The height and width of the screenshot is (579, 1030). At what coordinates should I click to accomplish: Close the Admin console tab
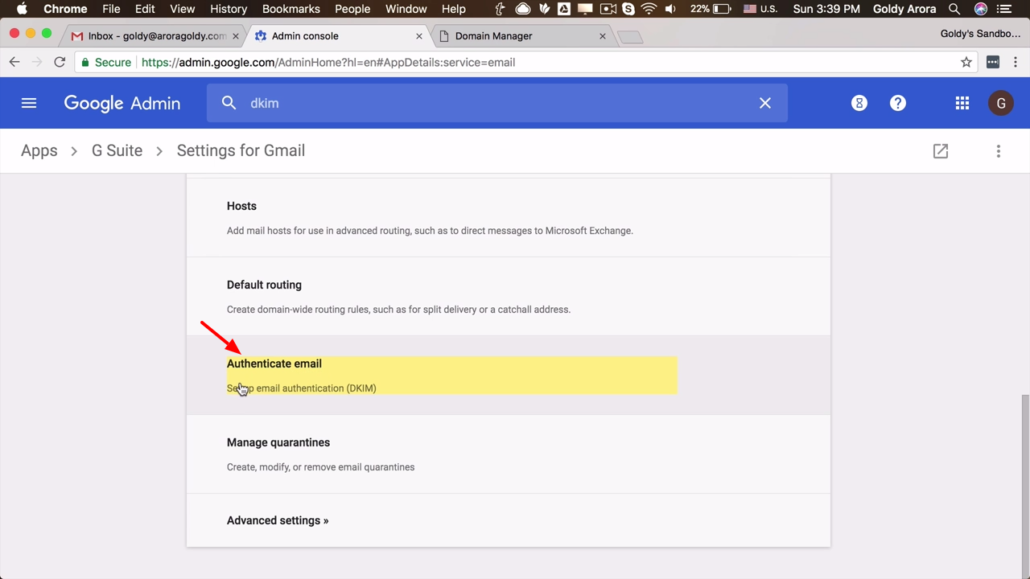pyautogui.click(x=419, y=36)
